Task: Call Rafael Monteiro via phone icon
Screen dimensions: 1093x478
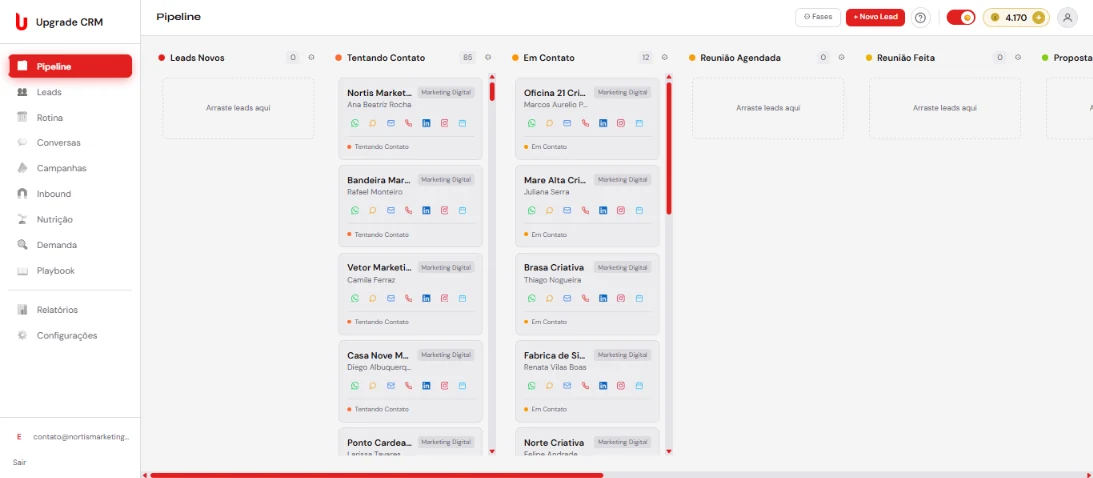Action: (408, 210)
